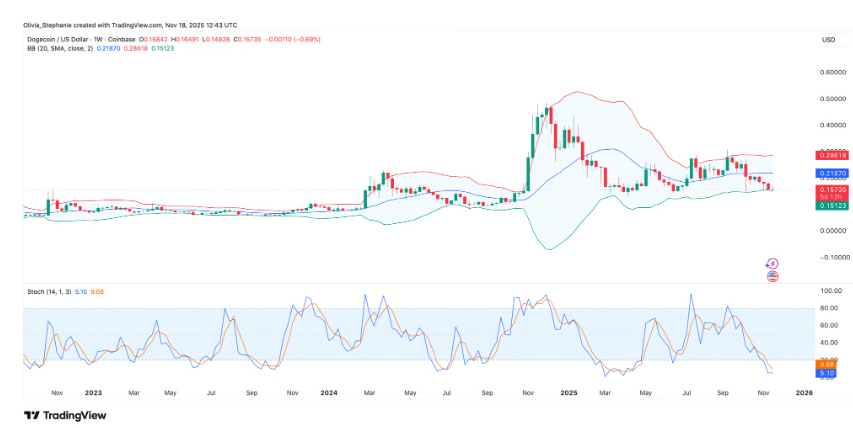This screenshot has width=853, height=428.
Task: Click the US flag event icon
Action: [x=771, y=276]
